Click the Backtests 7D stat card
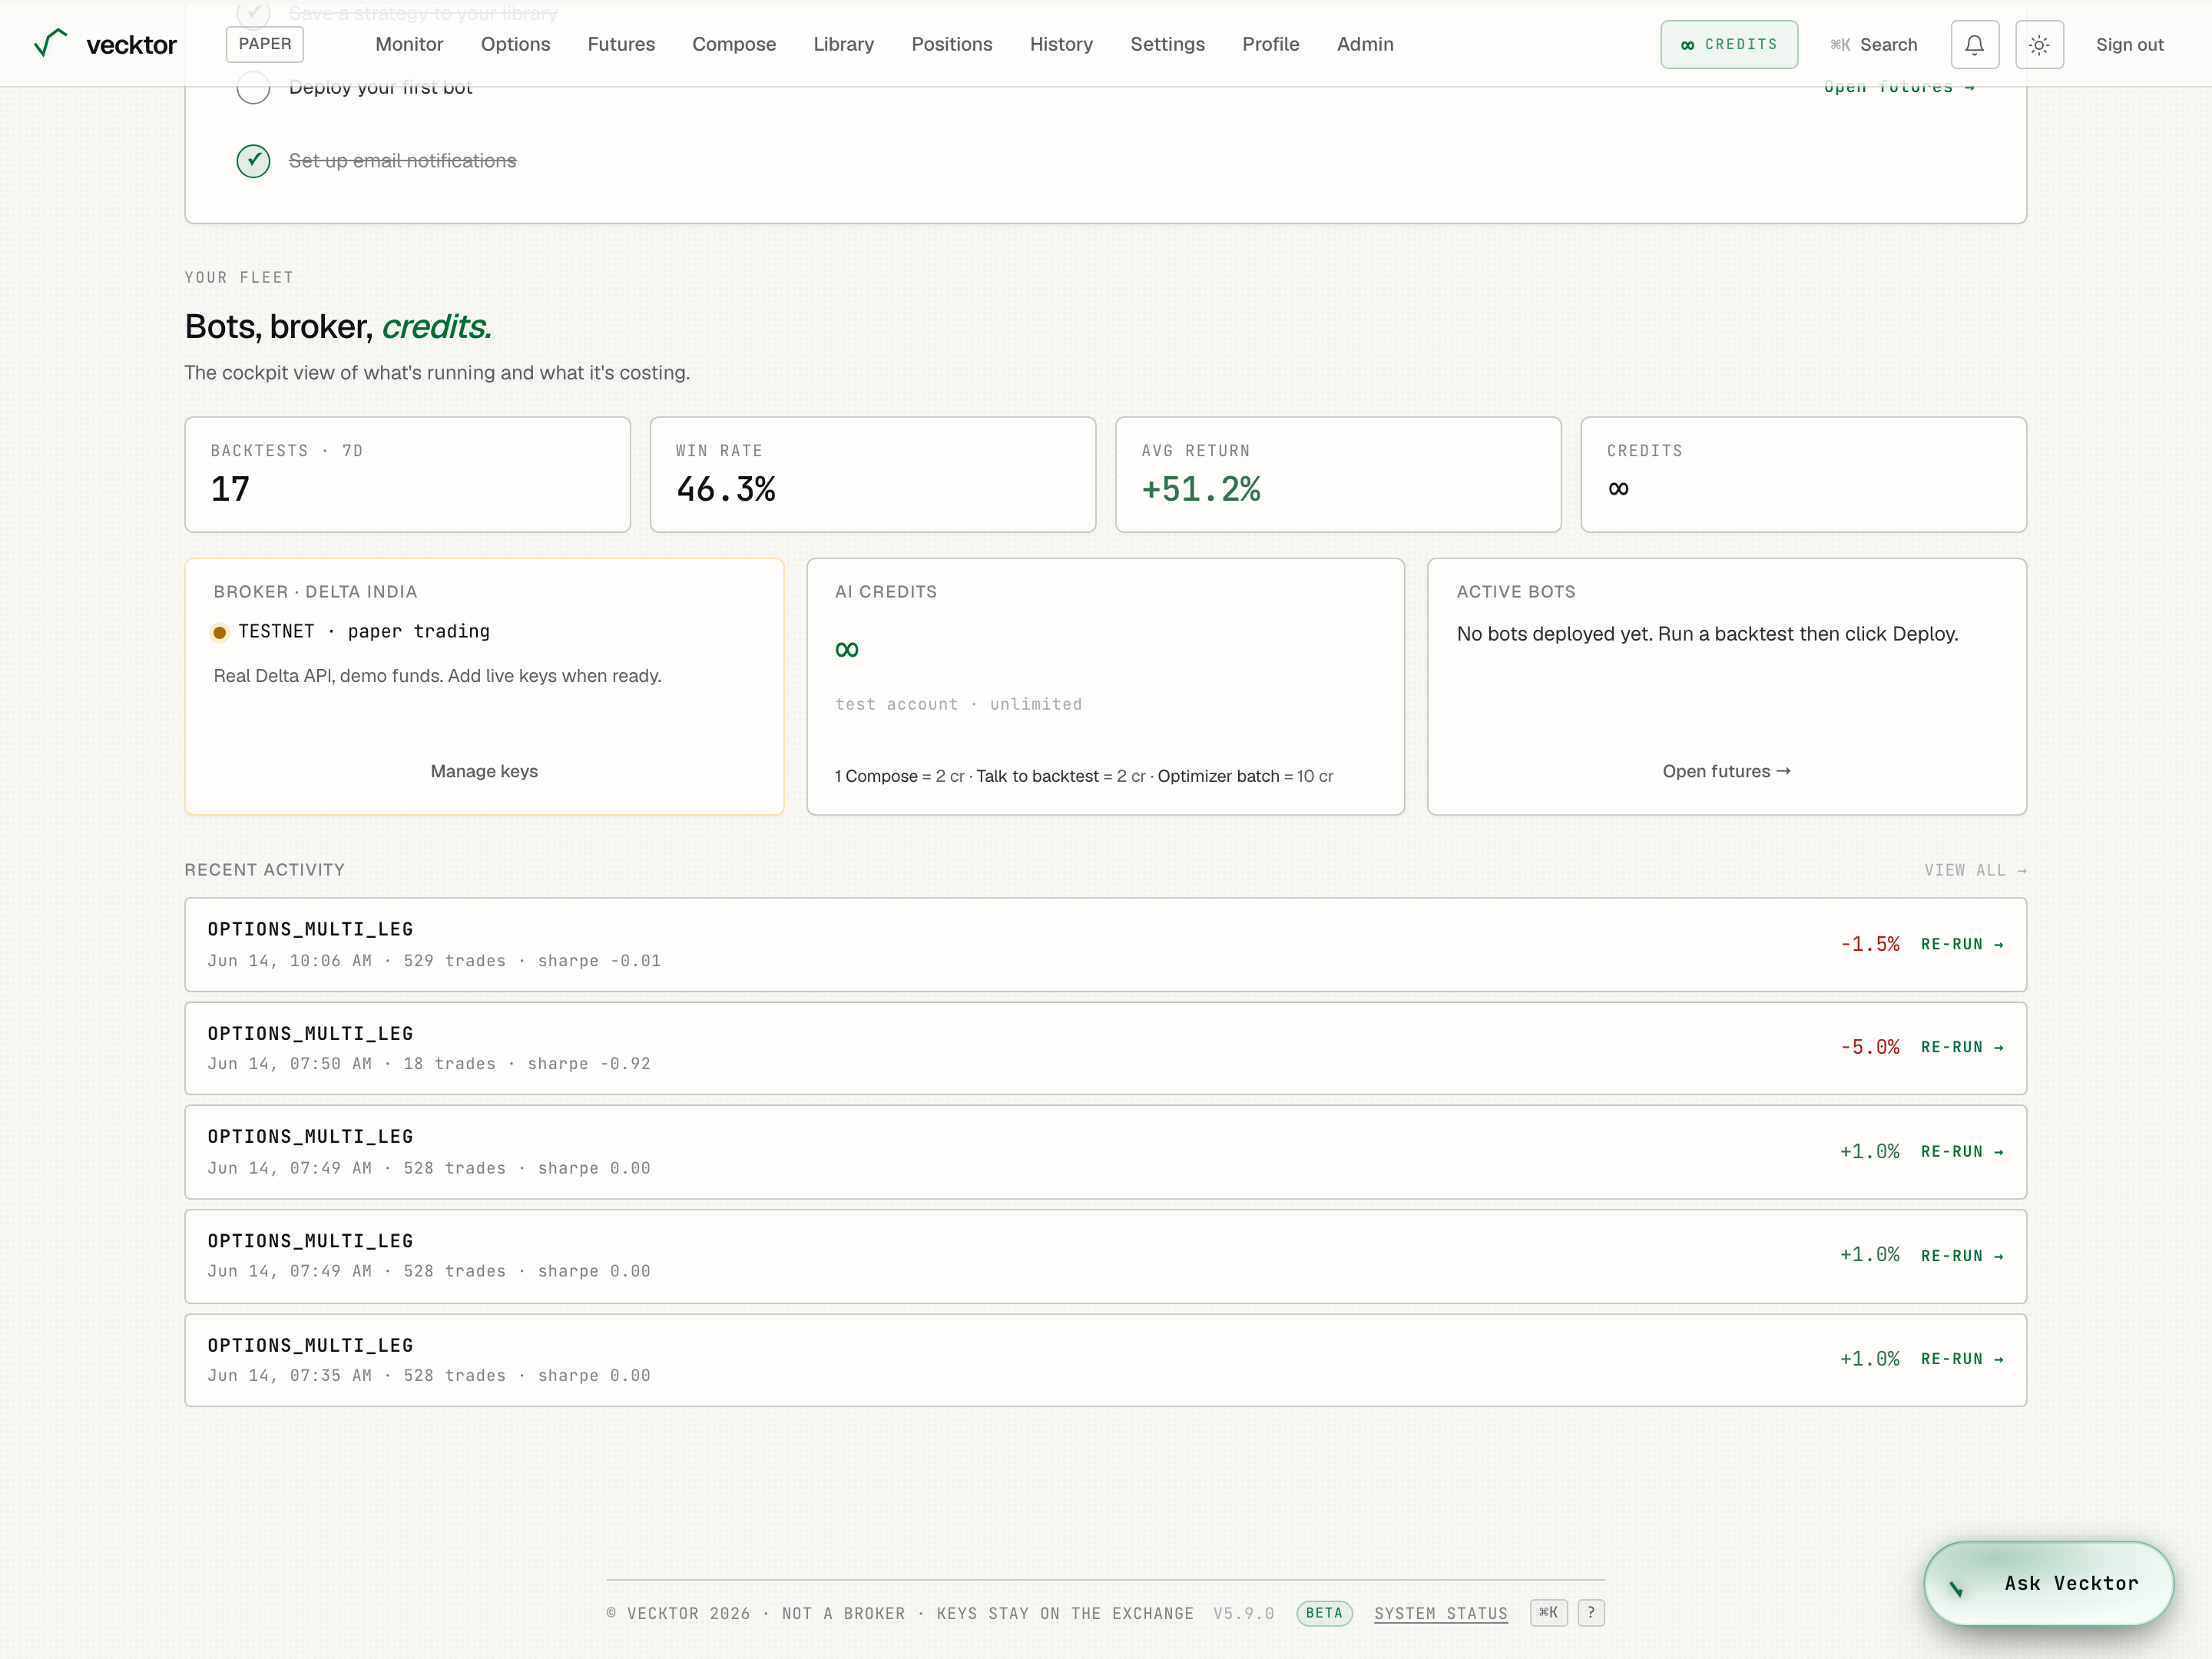This screenshot has width=2212, height=1659. pyautogui.click(x=407, y=474)
